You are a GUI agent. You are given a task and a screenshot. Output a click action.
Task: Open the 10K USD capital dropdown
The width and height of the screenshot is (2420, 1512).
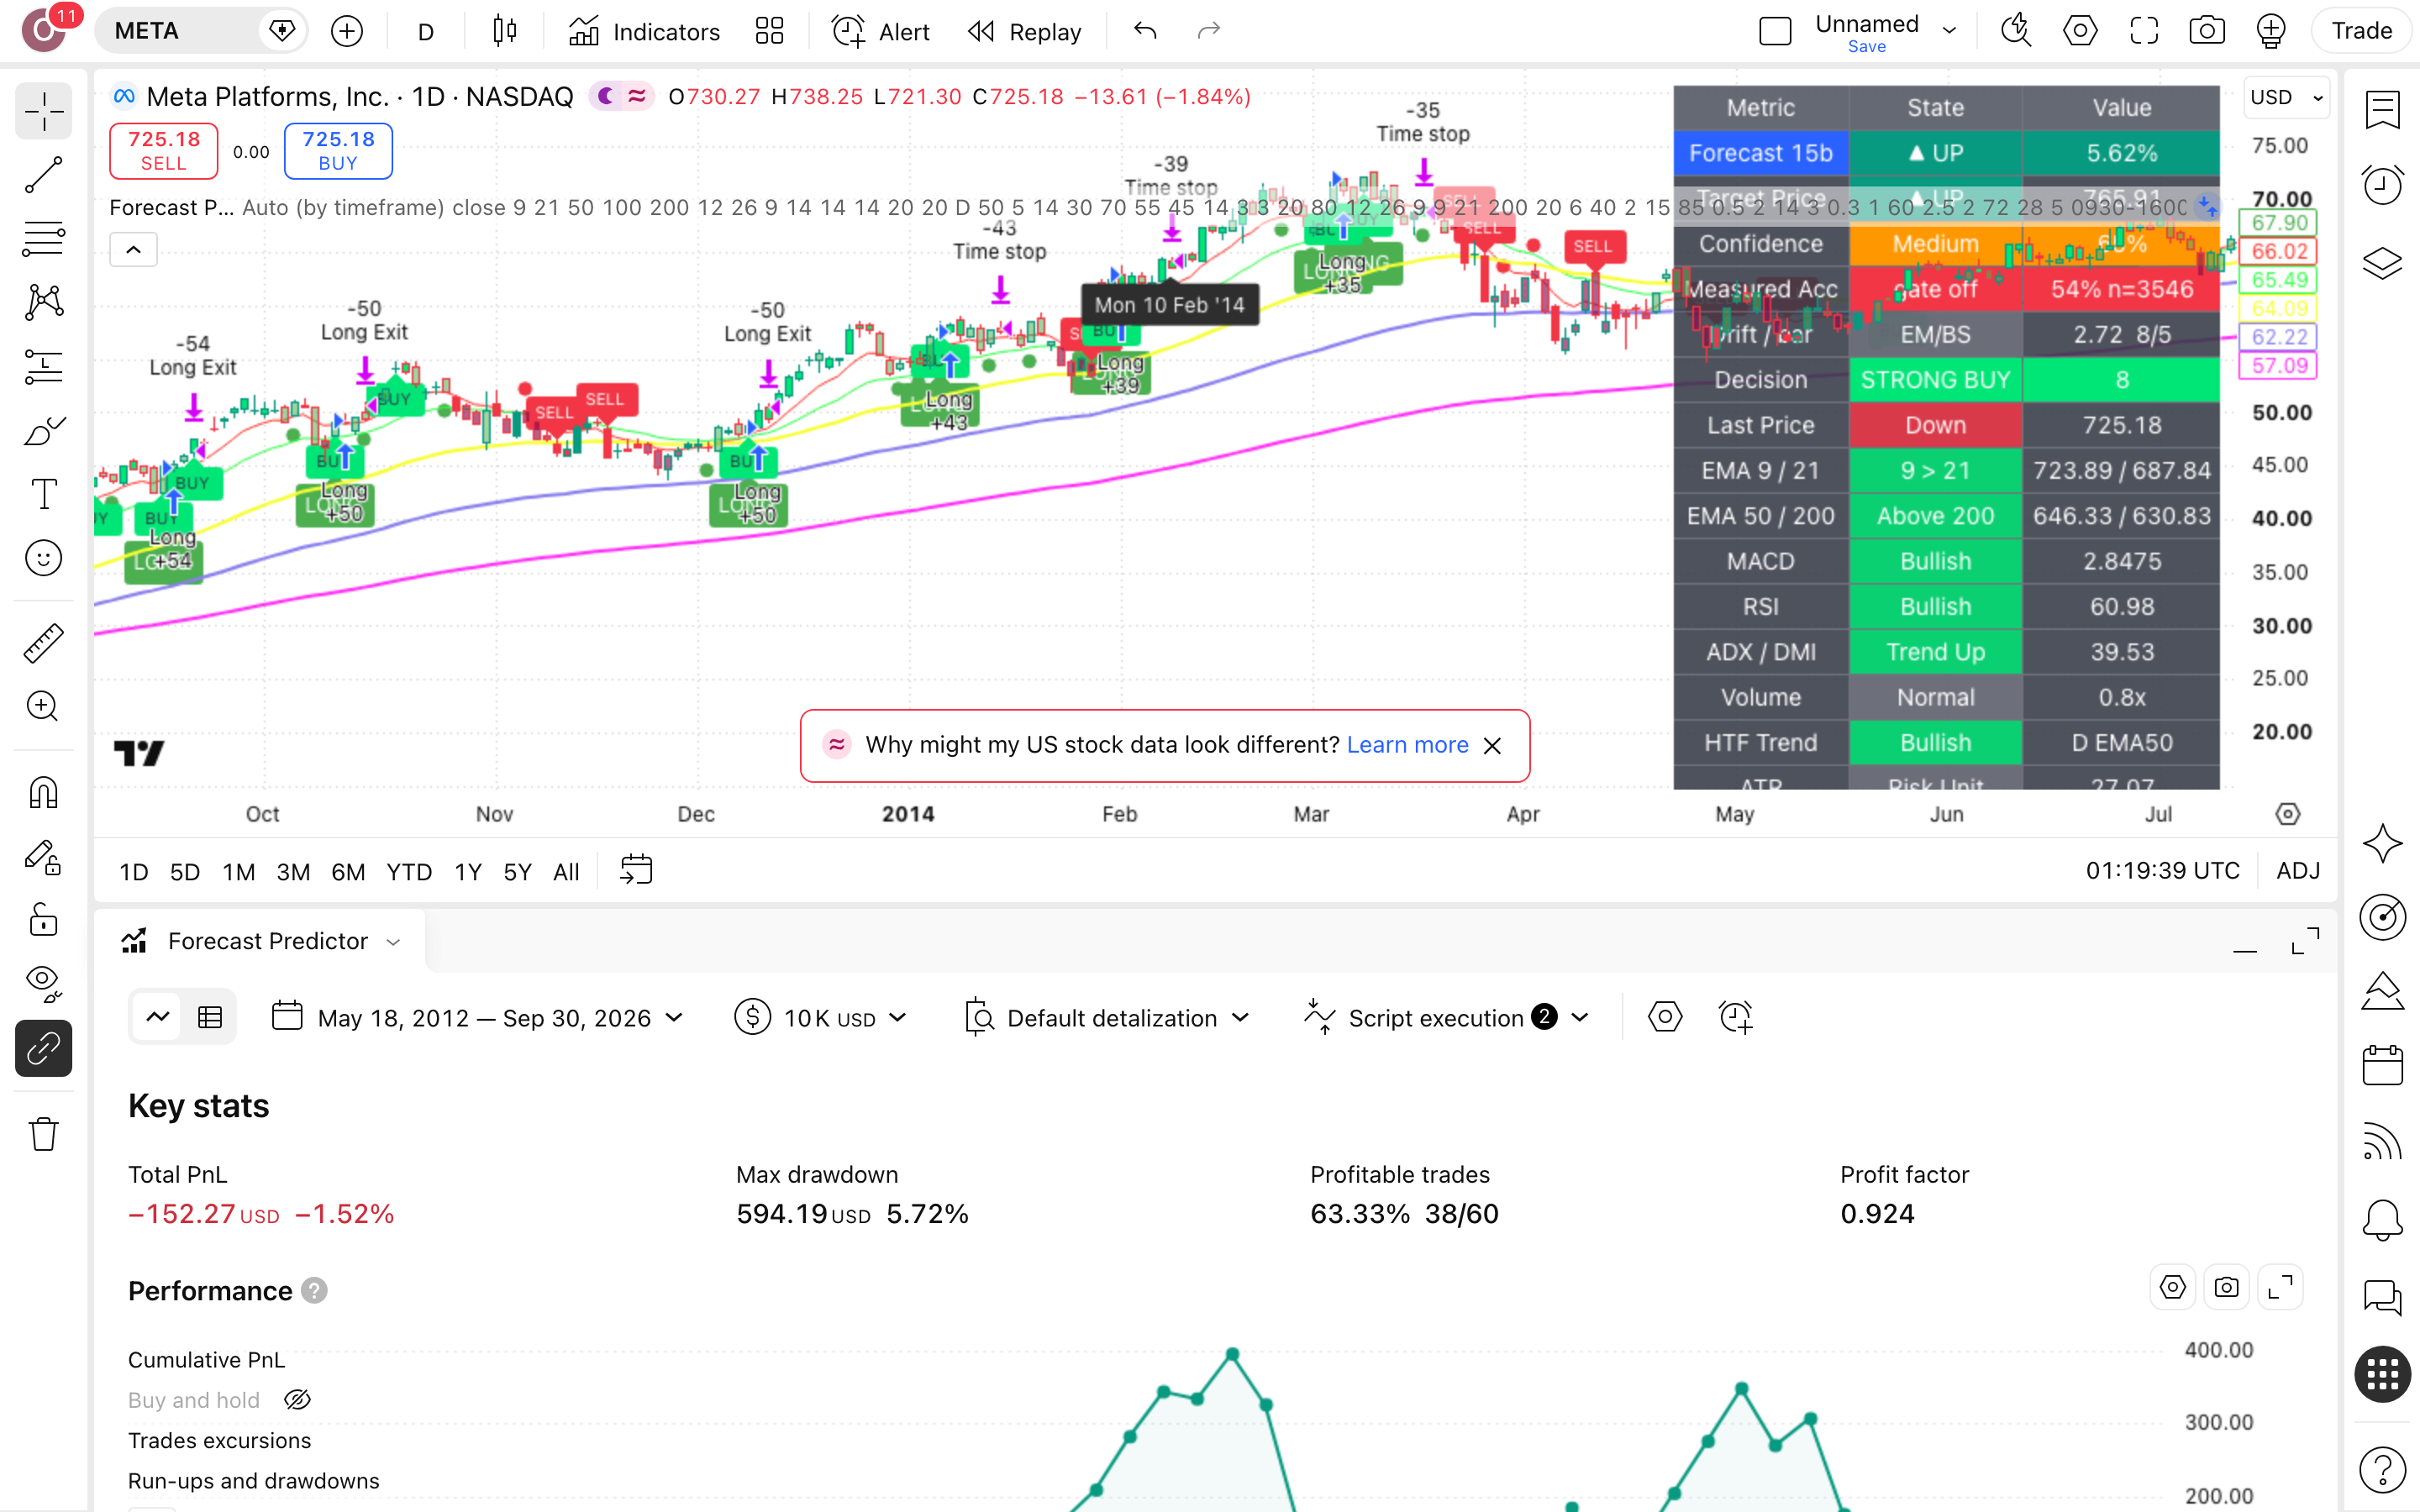(x=820, y=1018)
